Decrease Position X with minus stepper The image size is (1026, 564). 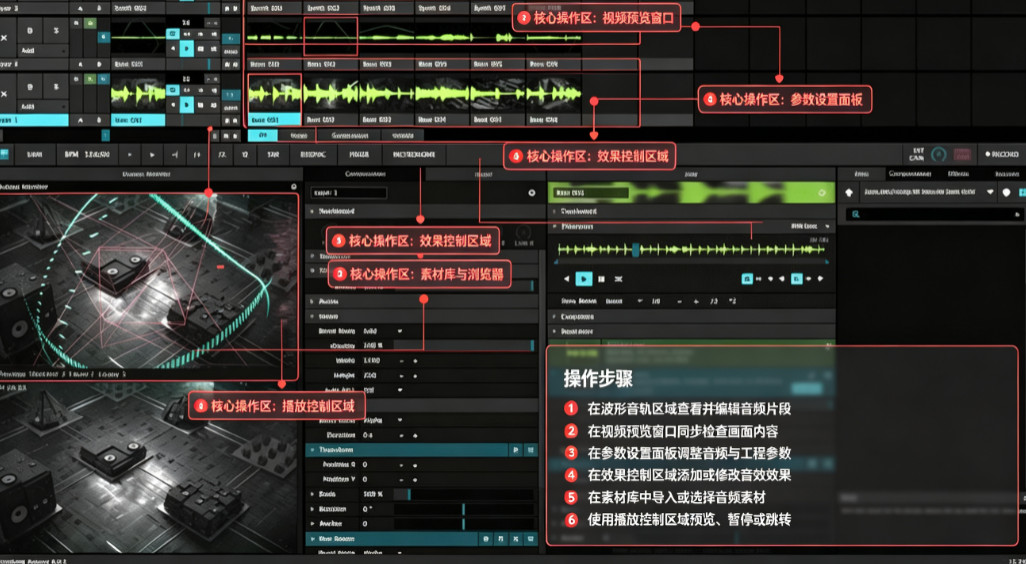(401, 465)
